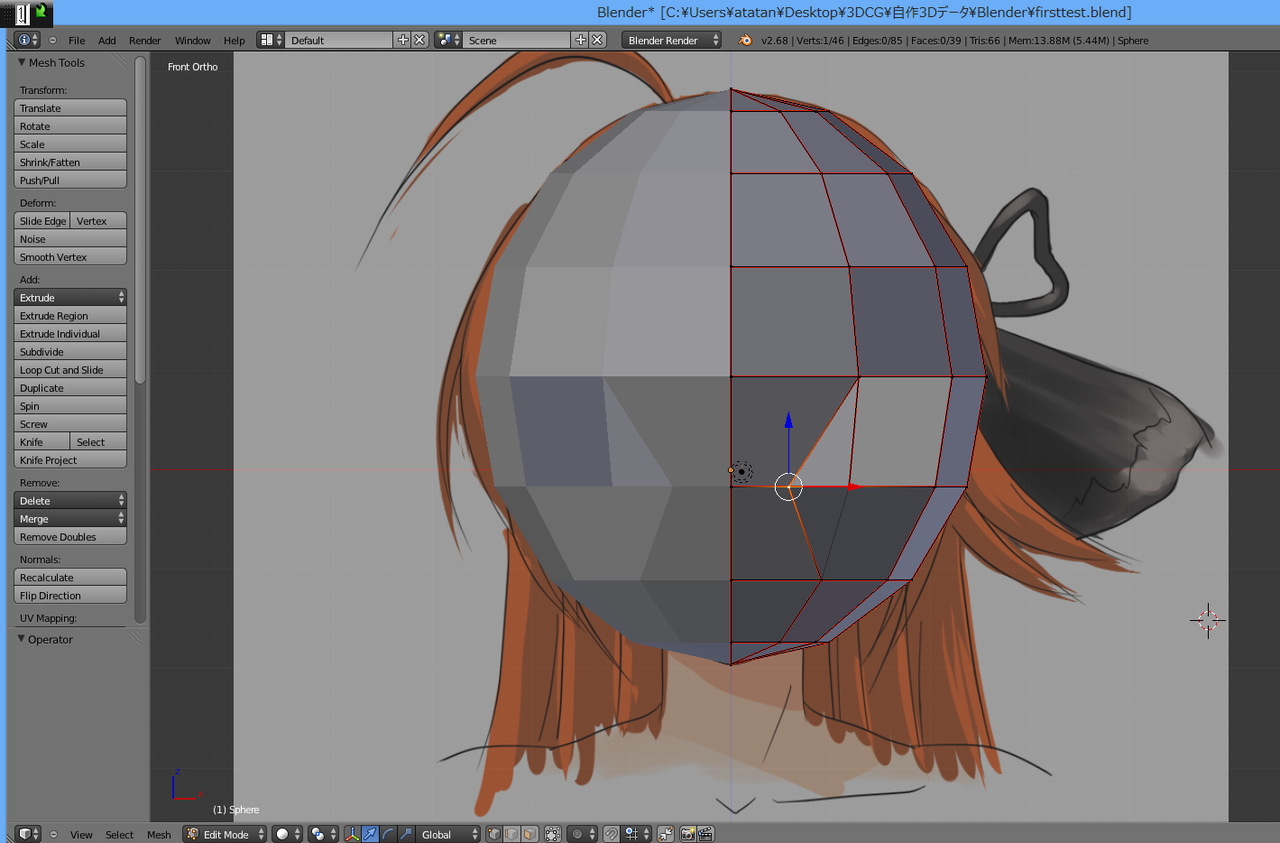Screen dimensions: 1280x843
Task: Click the OpenGL render image camera icon
Action: (688, 834)
